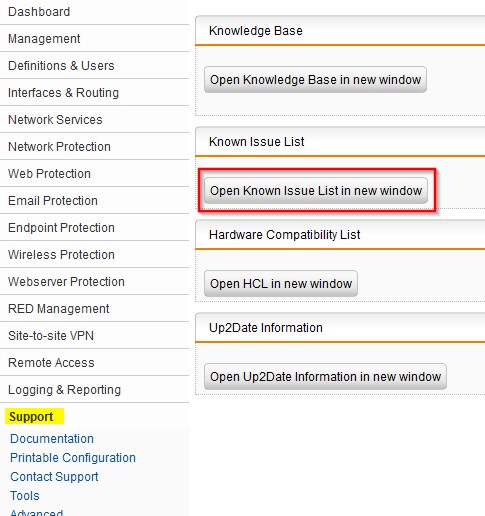Screen dimensions: 485x516
Task: Open Endpoint Protection menu item
Action: (94, 228)
